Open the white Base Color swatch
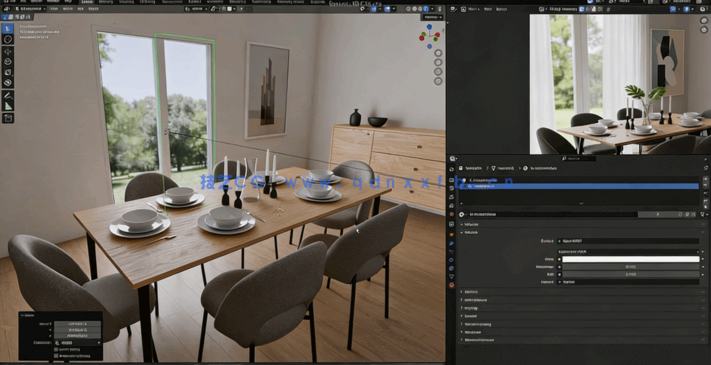Image resolution: width=711 pixels, height=365 pixels. 631,259
